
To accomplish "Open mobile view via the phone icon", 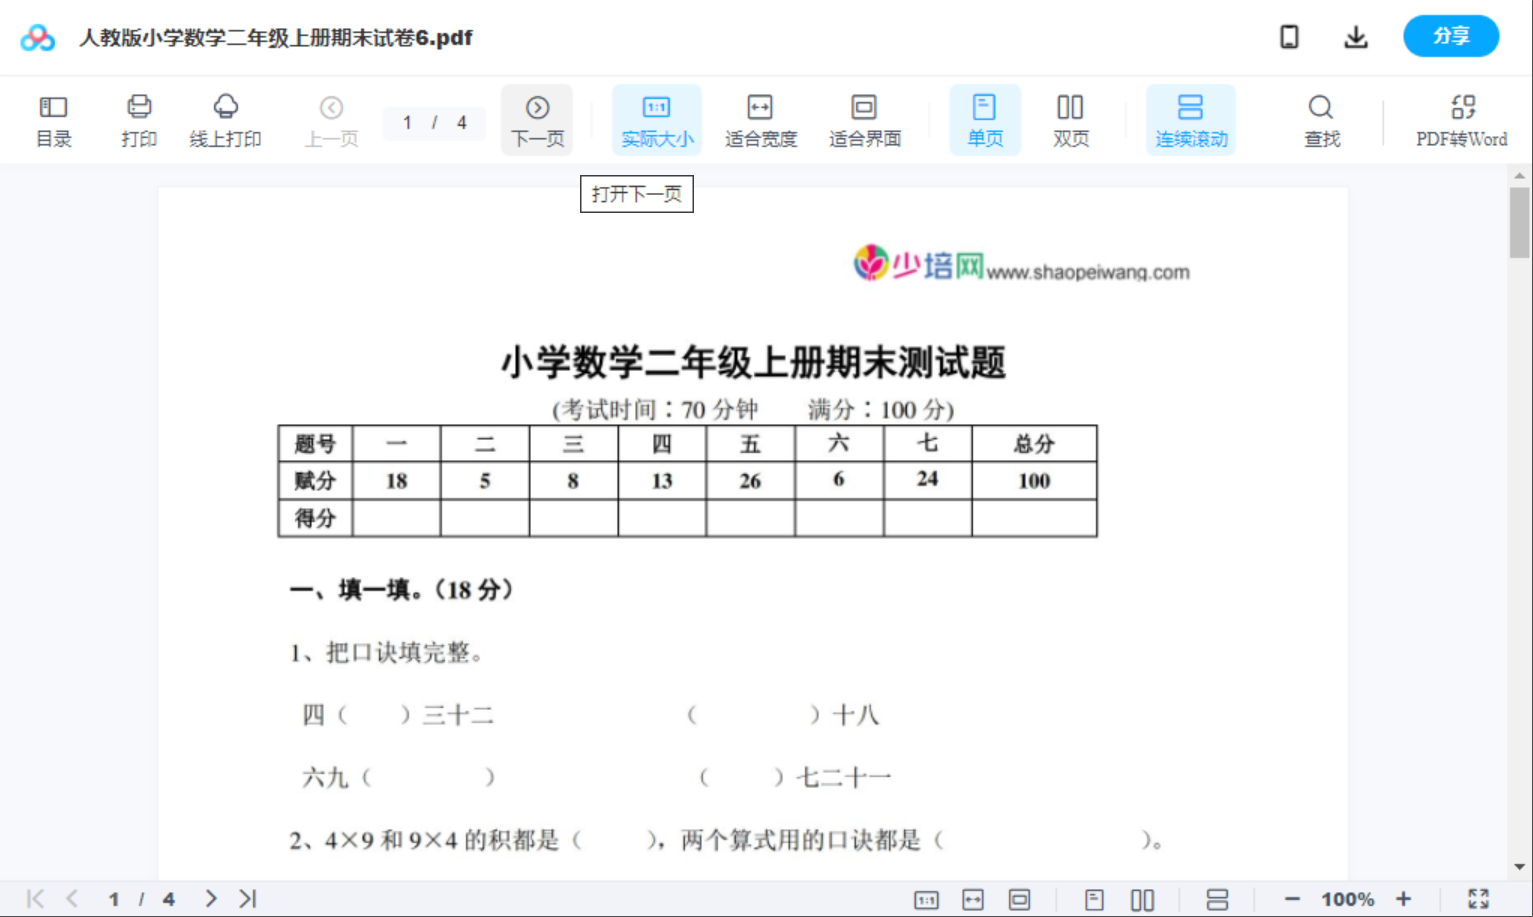I will coord(1289,36).
